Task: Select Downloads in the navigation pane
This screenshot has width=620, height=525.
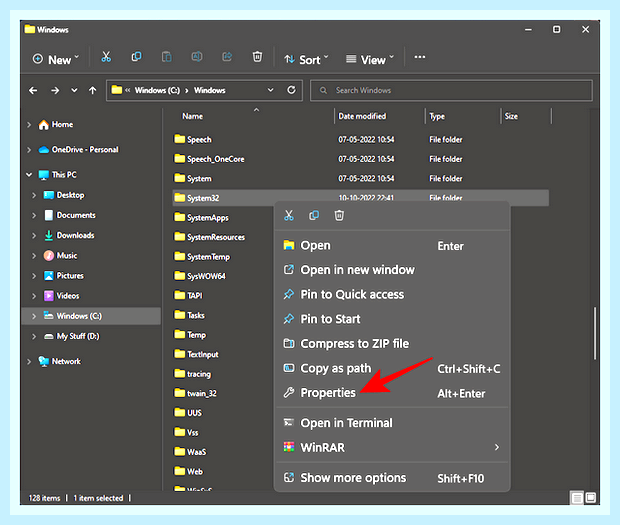Action: point(76,235)
